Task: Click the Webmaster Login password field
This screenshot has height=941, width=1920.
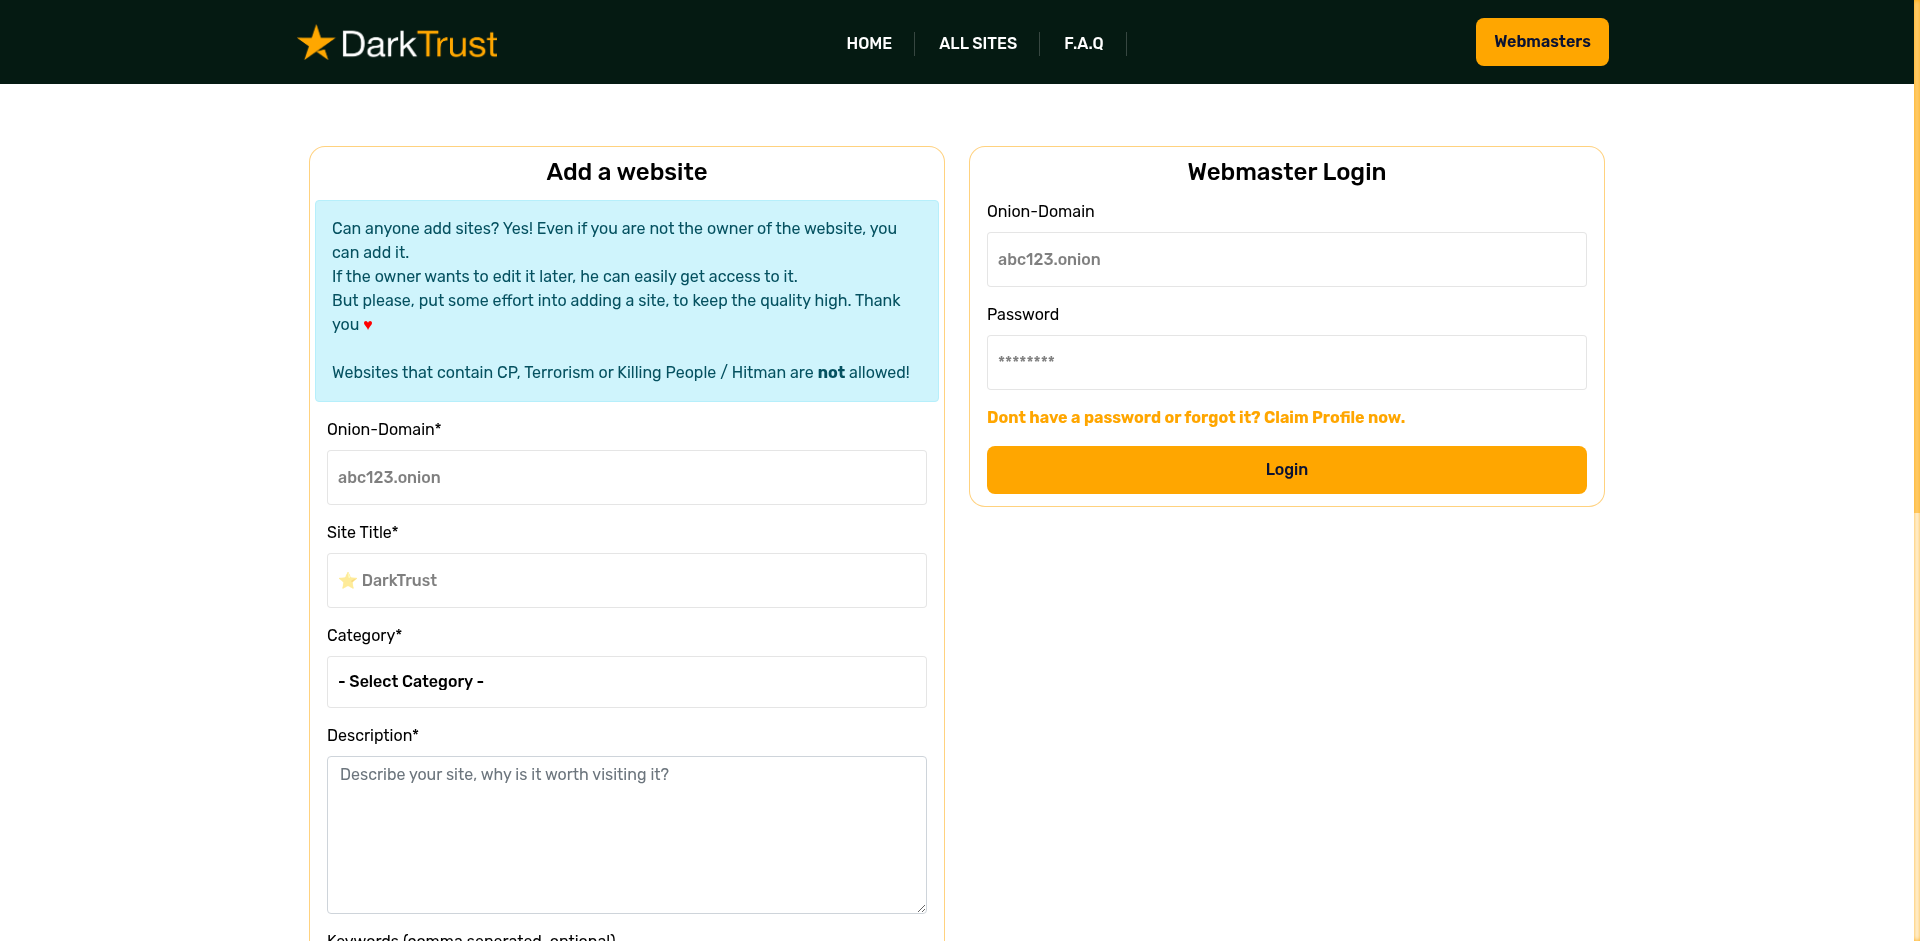Action: [1286, 362]
